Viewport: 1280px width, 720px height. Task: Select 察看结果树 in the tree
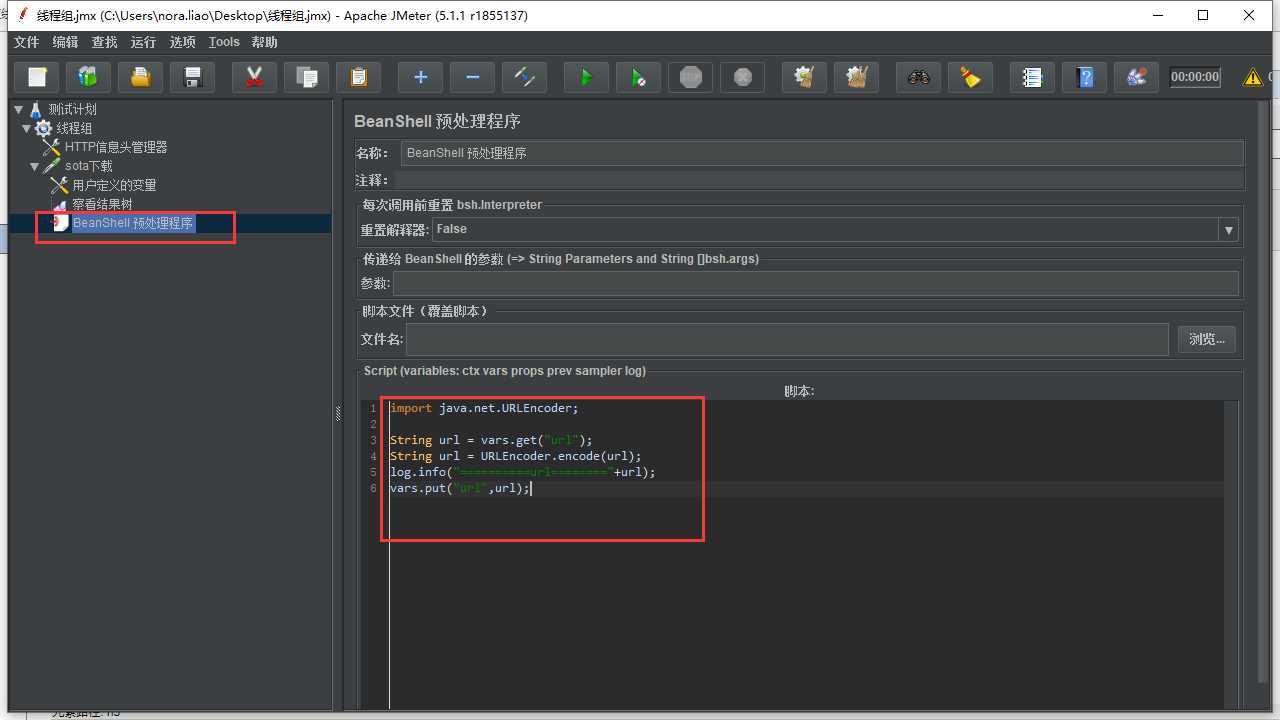pyautogui.click(x=102, y=204)
